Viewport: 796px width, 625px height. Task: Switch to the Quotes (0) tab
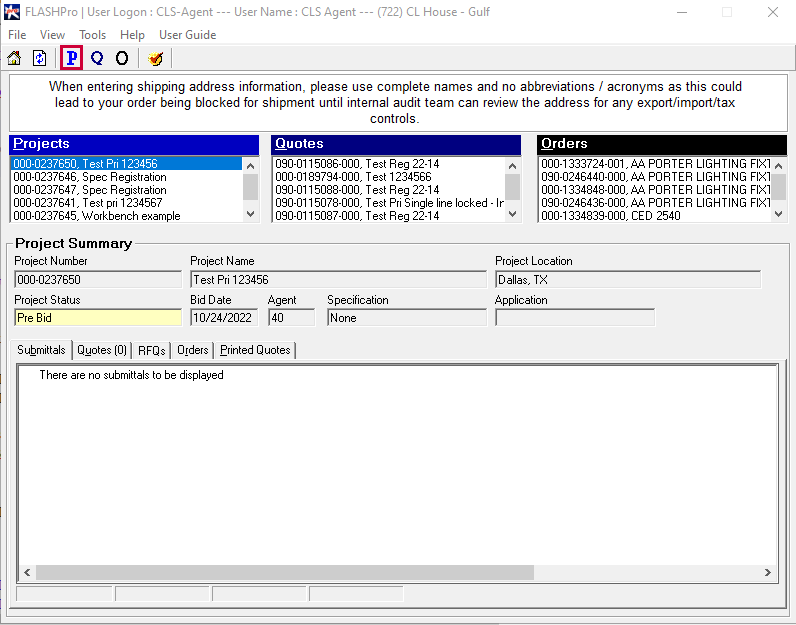point(102,350)
